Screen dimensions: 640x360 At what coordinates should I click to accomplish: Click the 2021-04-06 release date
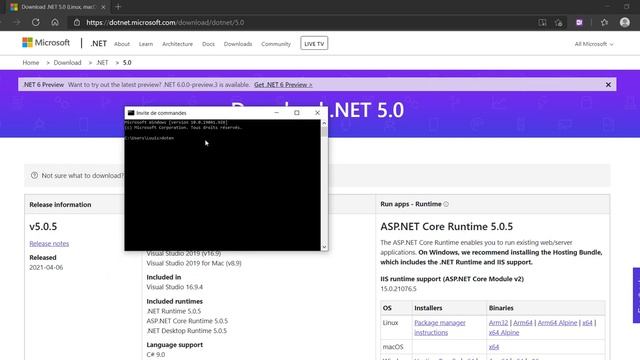point(46,267)
